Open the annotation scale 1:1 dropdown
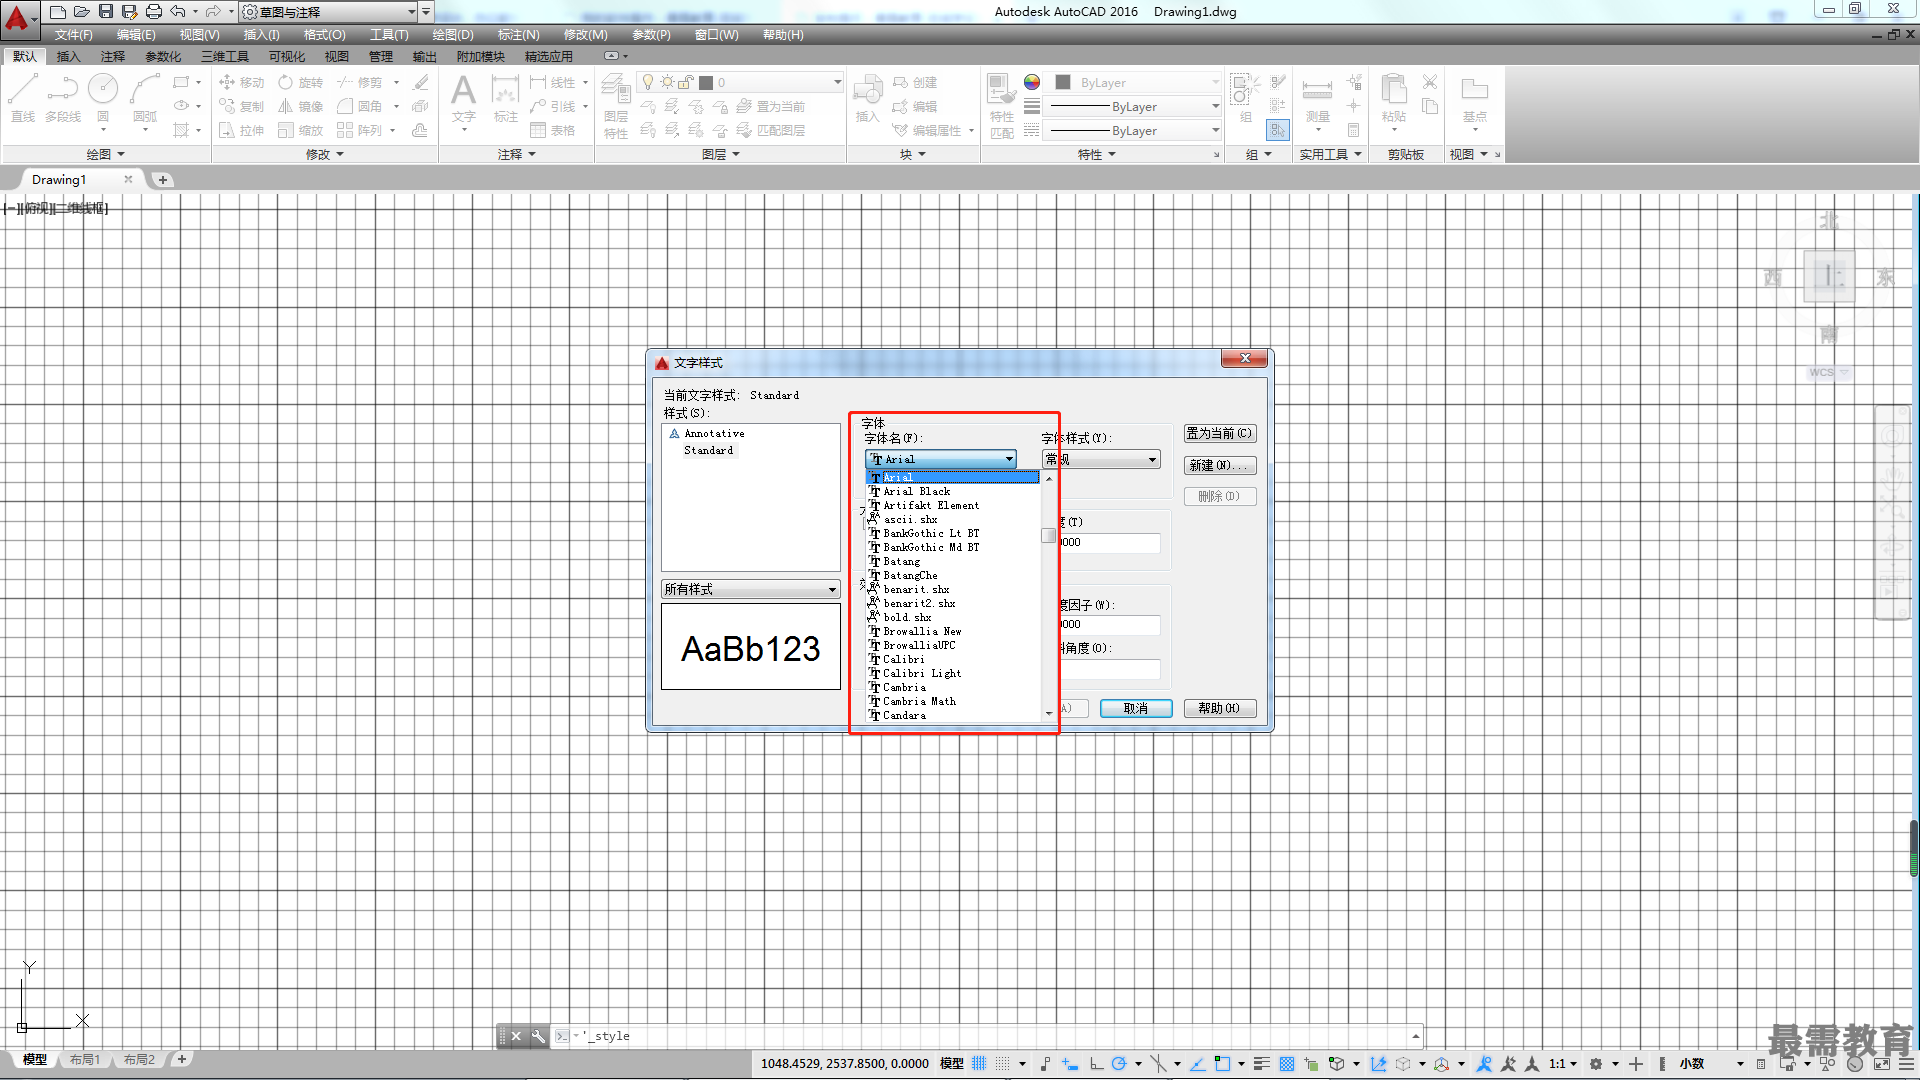 1562,1064
